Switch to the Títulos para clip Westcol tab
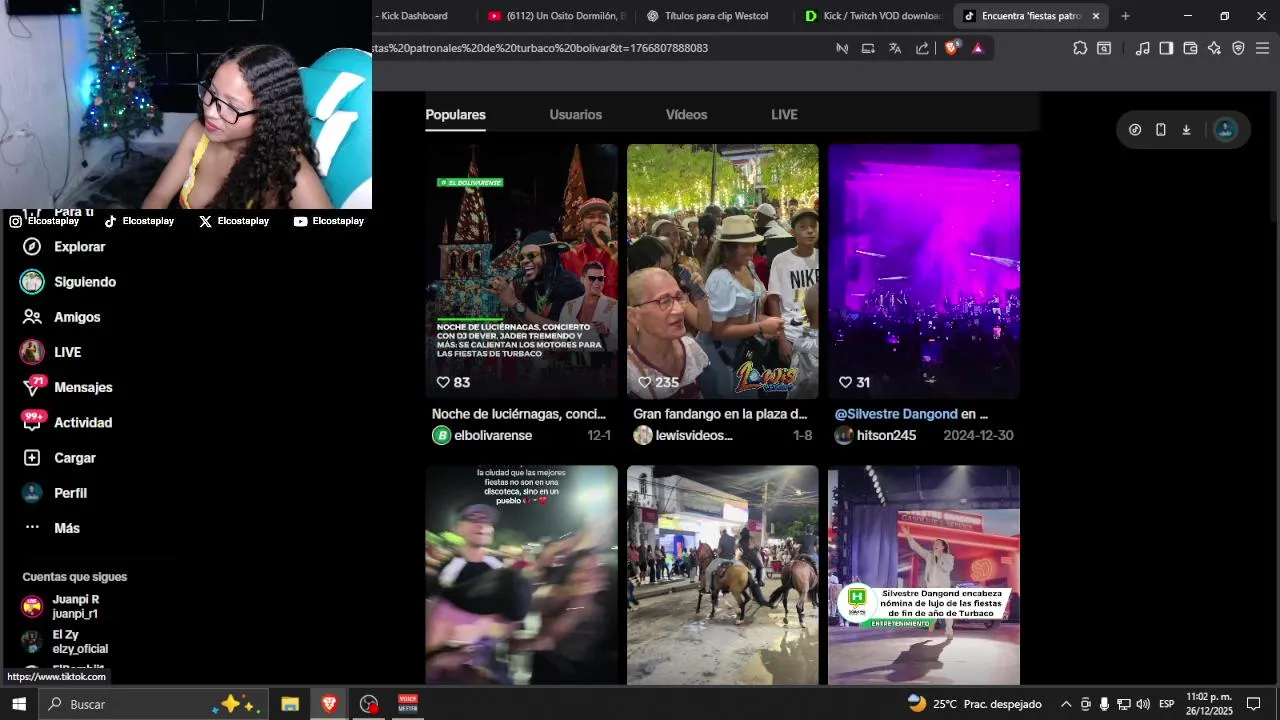This screenshot has width=1280, height=720. coord(714,16)
